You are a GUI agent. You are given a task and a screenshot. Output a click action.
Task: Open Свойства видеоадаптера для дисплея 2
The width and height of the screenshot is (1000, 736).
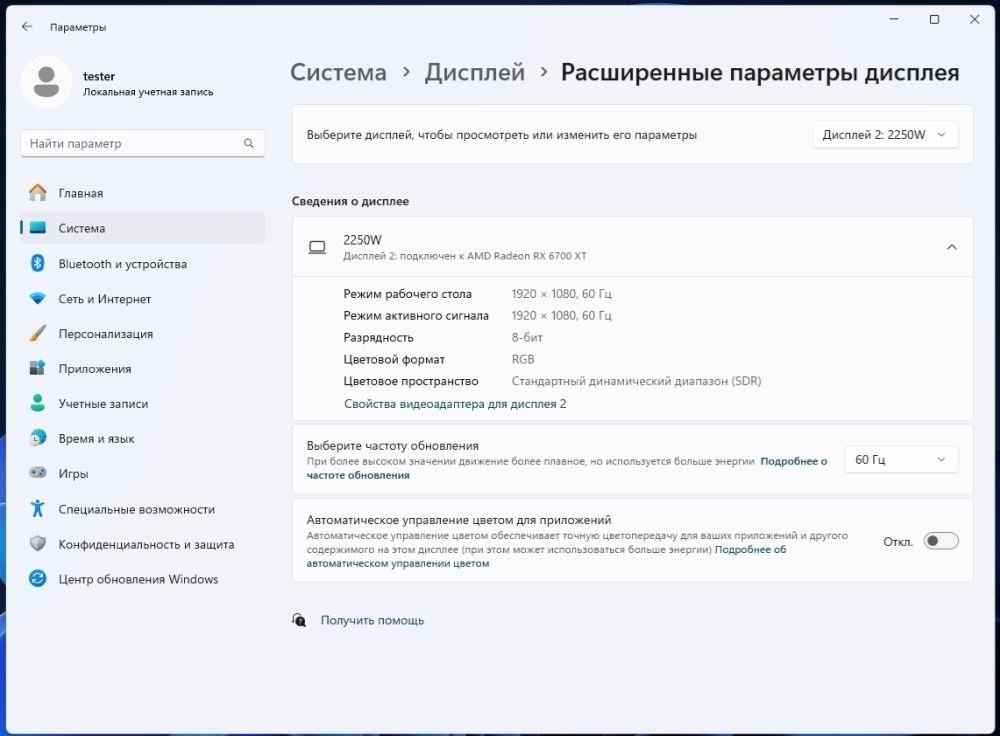(455, 404)
